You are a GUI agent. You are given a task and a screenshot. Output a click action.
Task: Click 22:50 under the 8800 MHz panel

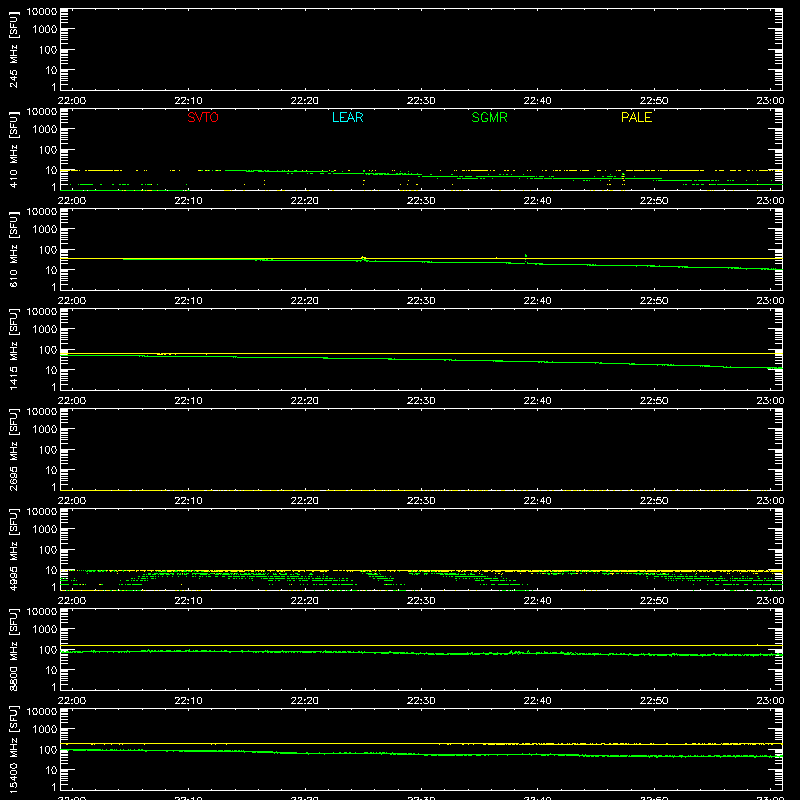click(x=654, y=701)
